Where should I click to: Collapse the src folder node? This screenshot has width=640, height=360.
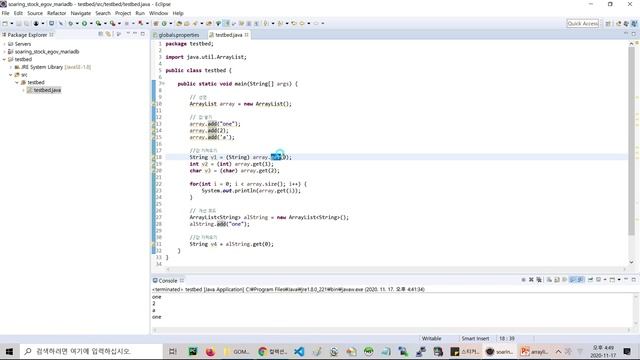click(11, 75)
